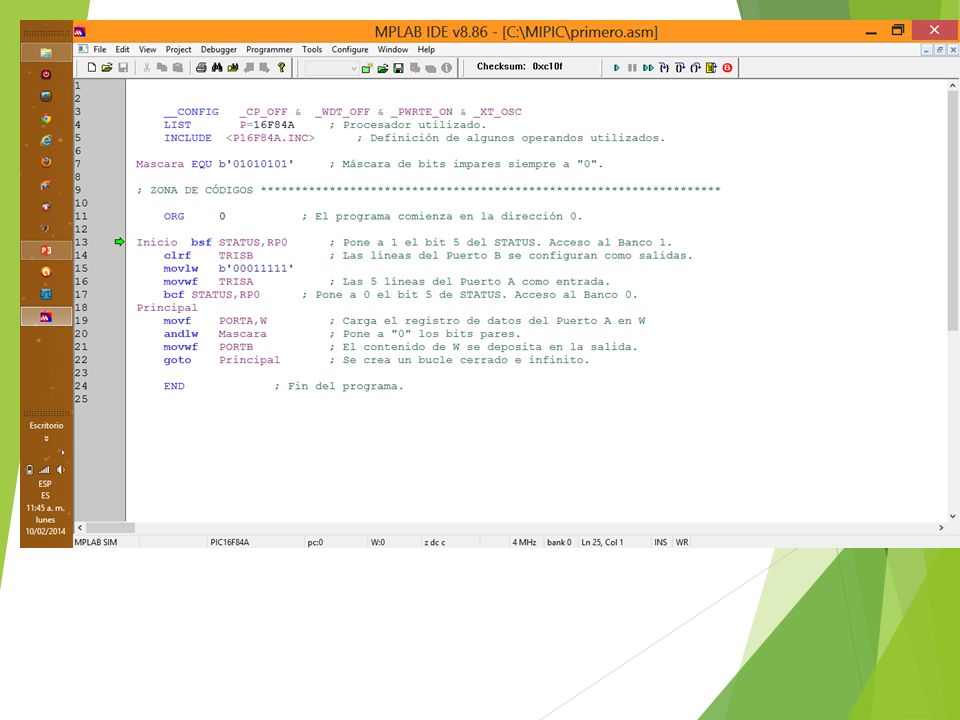Launch Internet Explorer from the taskbar
960x720 pixels.
pos(46,141)
